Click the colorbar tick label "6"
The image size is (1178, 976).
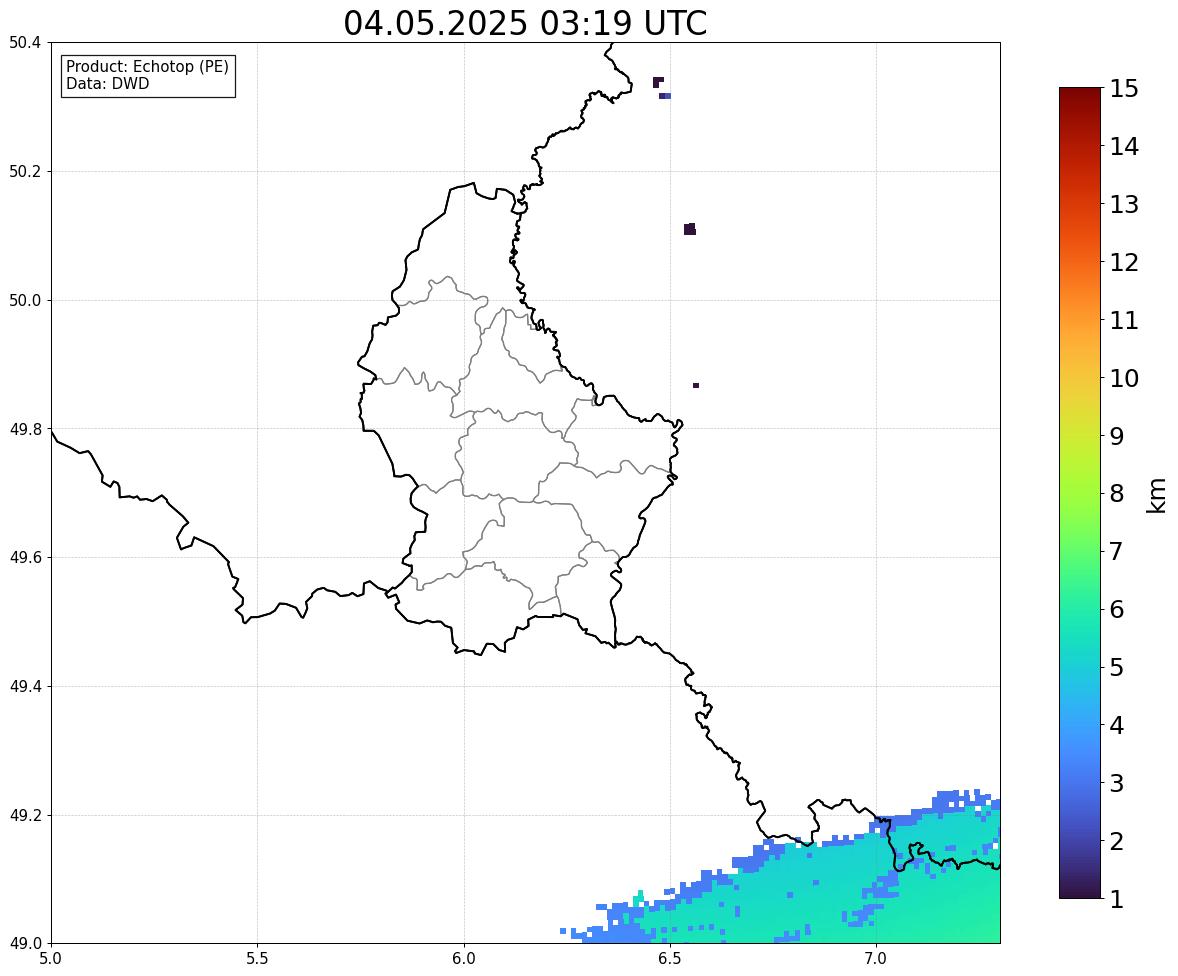pos(1117,609)
